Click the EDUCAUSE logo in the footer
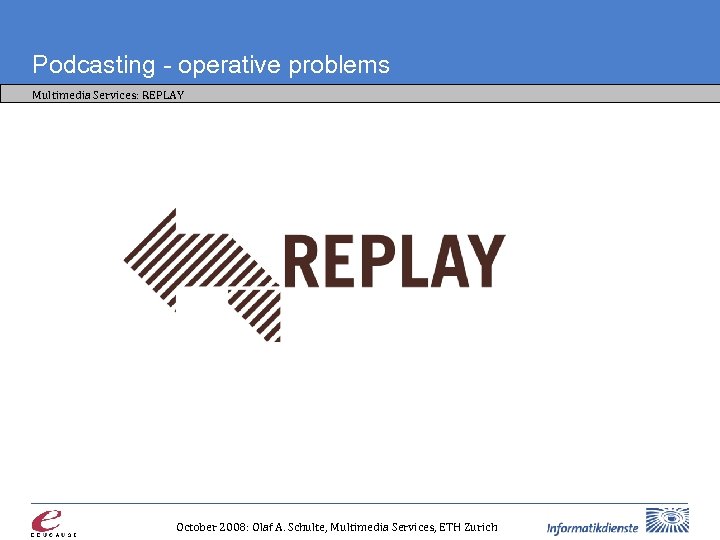 (53, 523)
